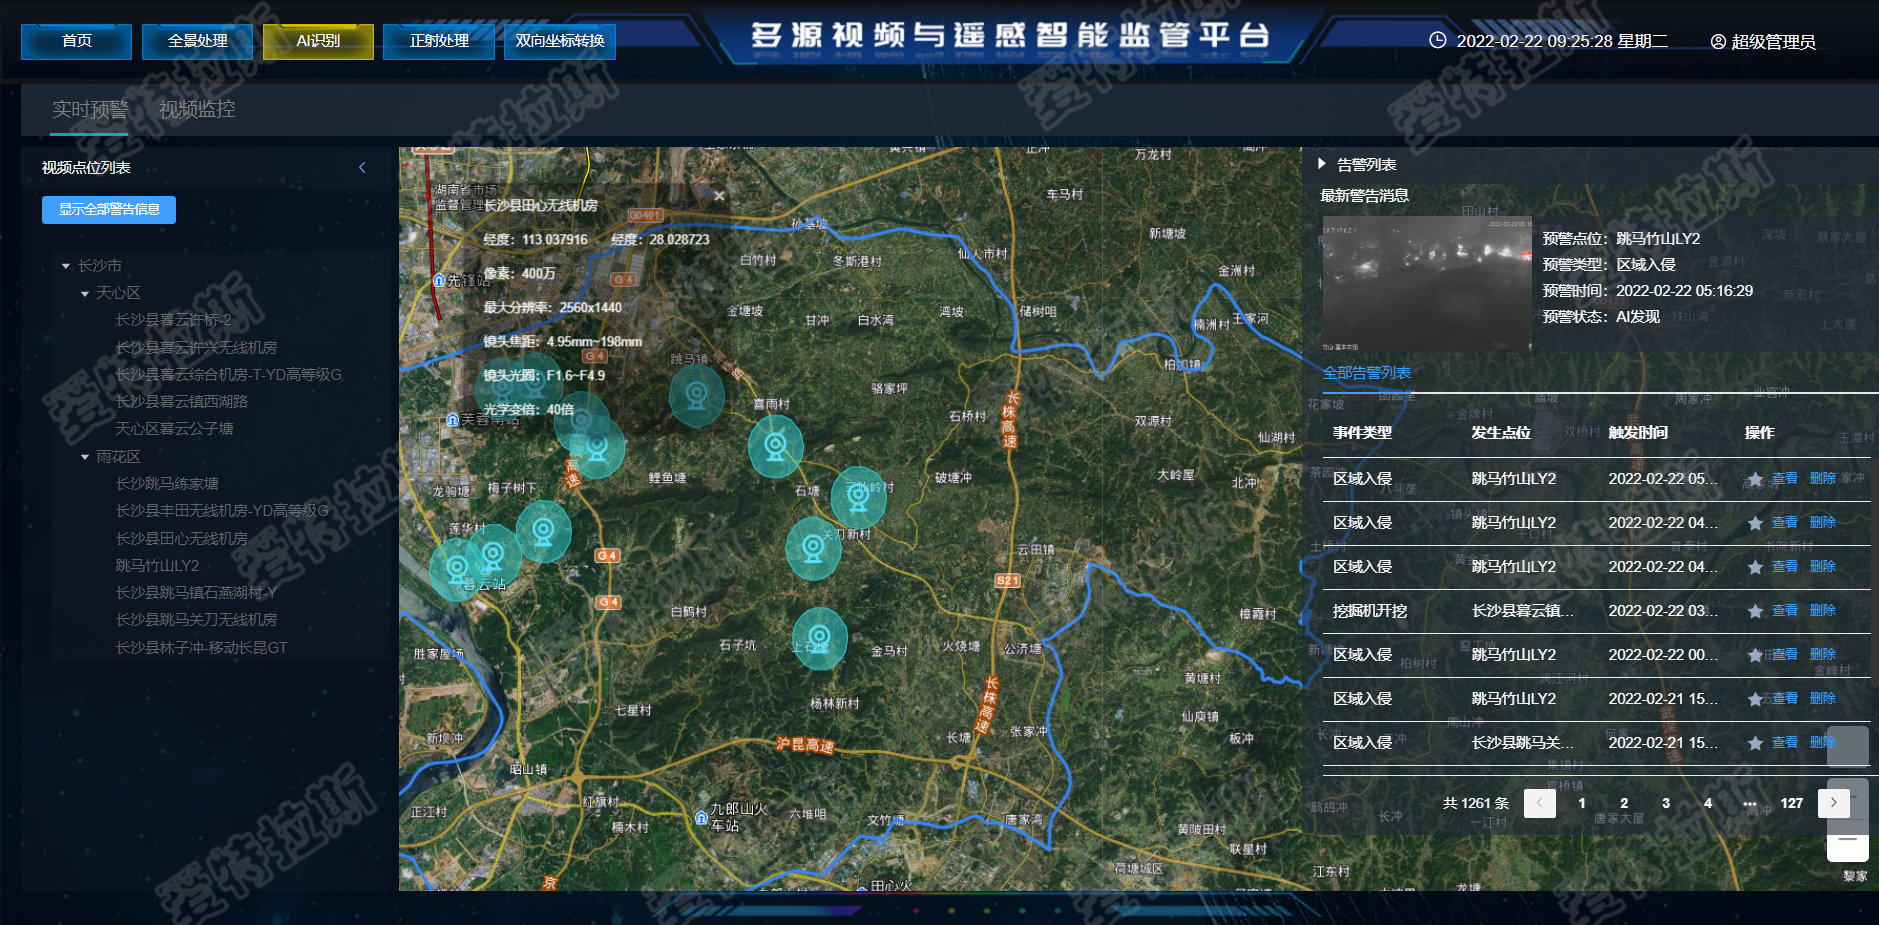Click the camera marker near 关刀新村
The image size is (1879, 925).
pos(813,548)
